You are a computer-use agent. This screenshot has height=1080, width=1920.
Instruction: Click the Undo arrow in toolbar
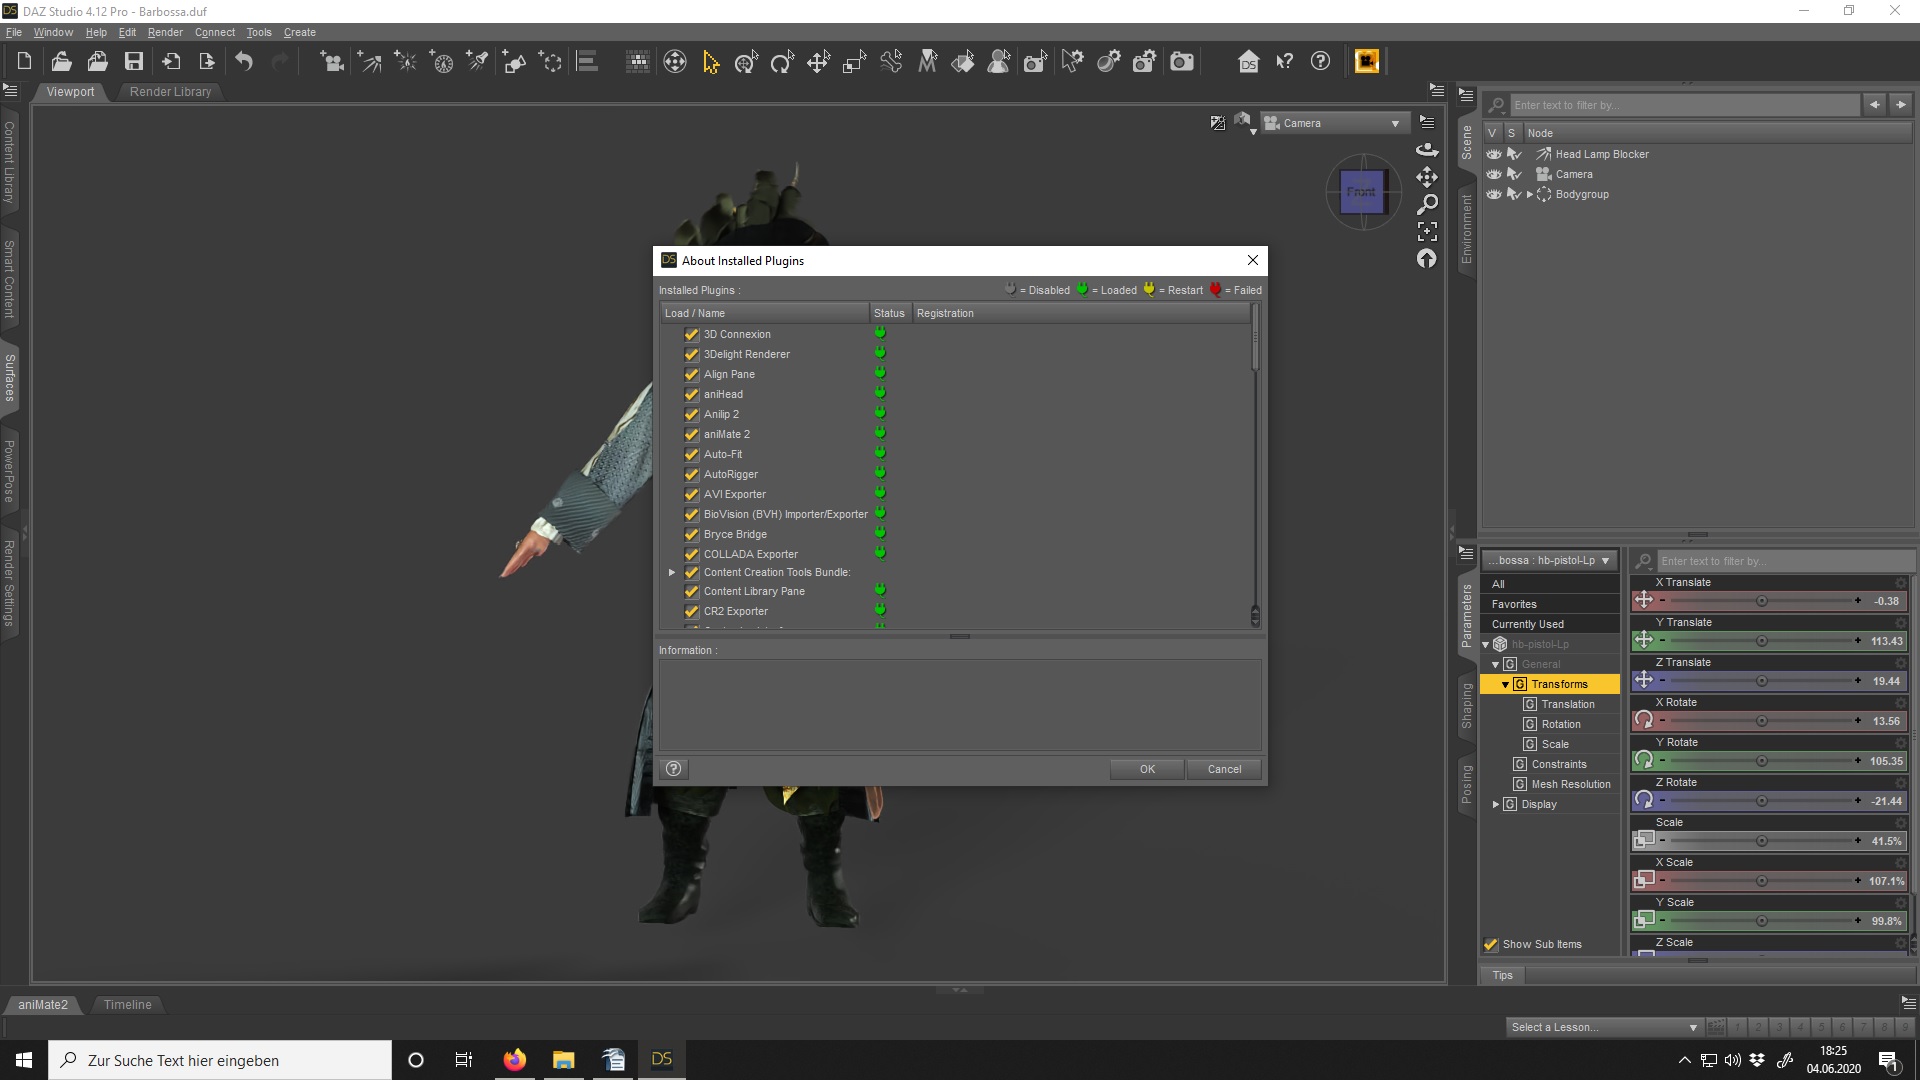244,62
